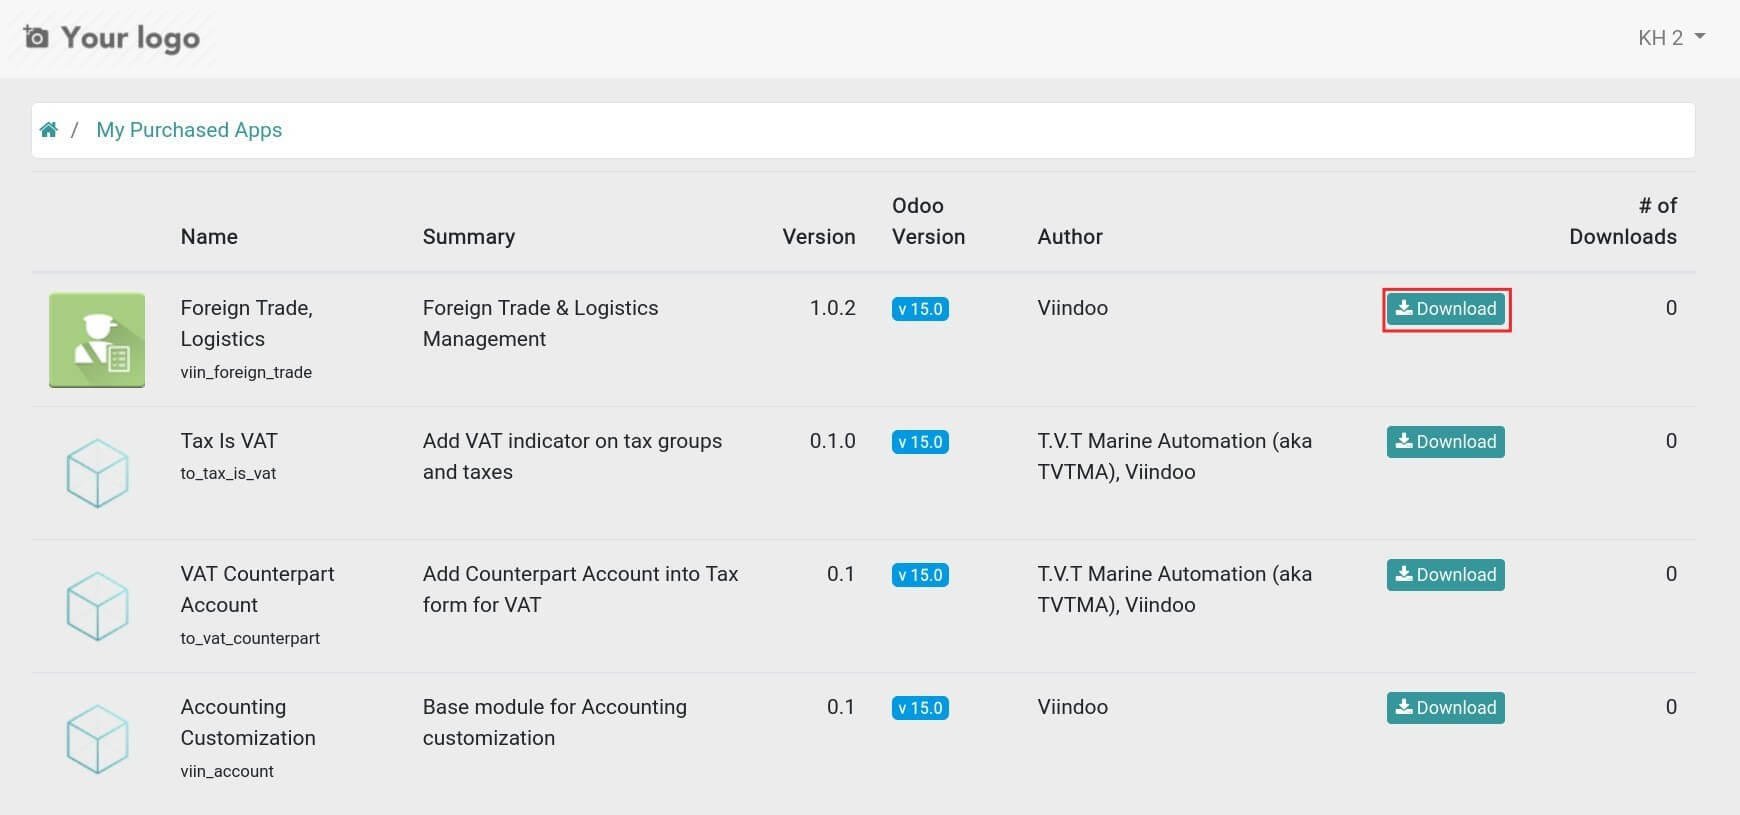
Task: Download the Foreign Trade, Logistics app
Action: (x=1446, y=309)
